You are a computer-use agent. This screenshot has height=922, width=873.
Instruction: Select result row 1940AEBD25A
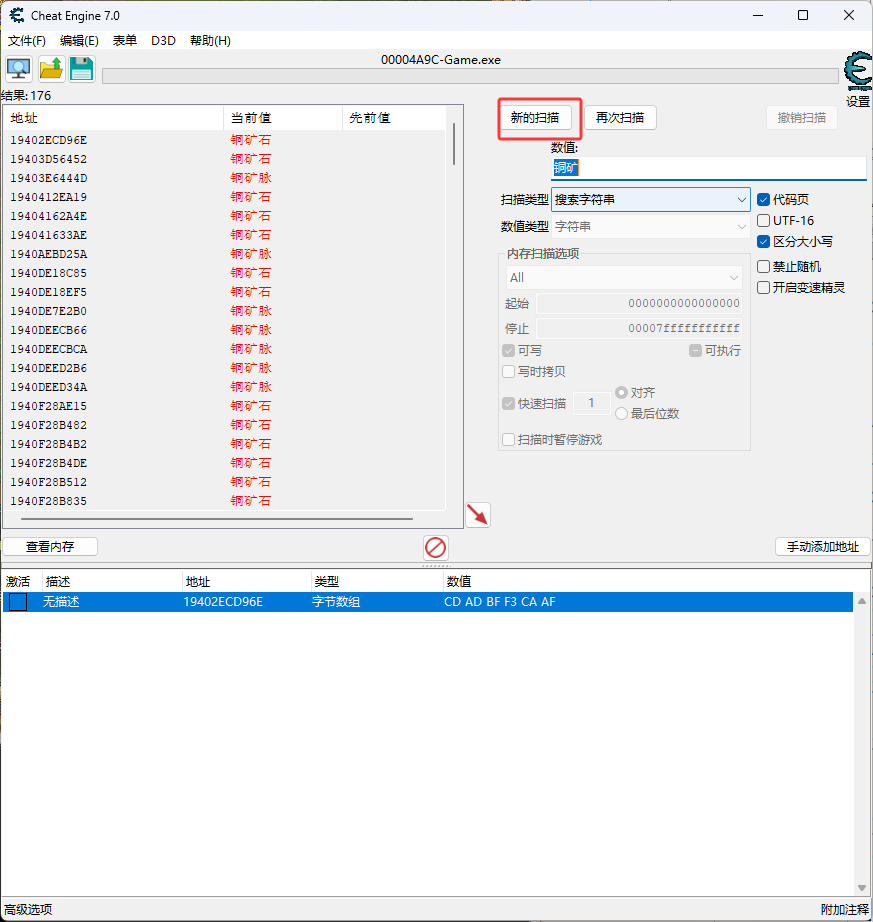coord(225,254)
